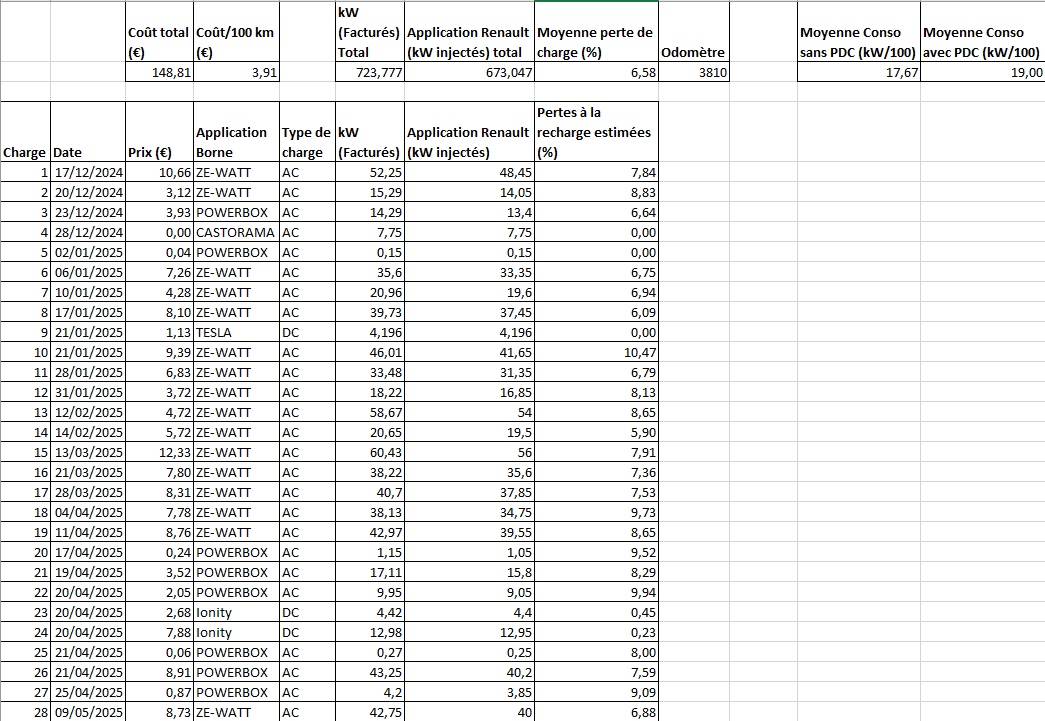Select Pertes à la recharge estimées header

coord(596,132)
